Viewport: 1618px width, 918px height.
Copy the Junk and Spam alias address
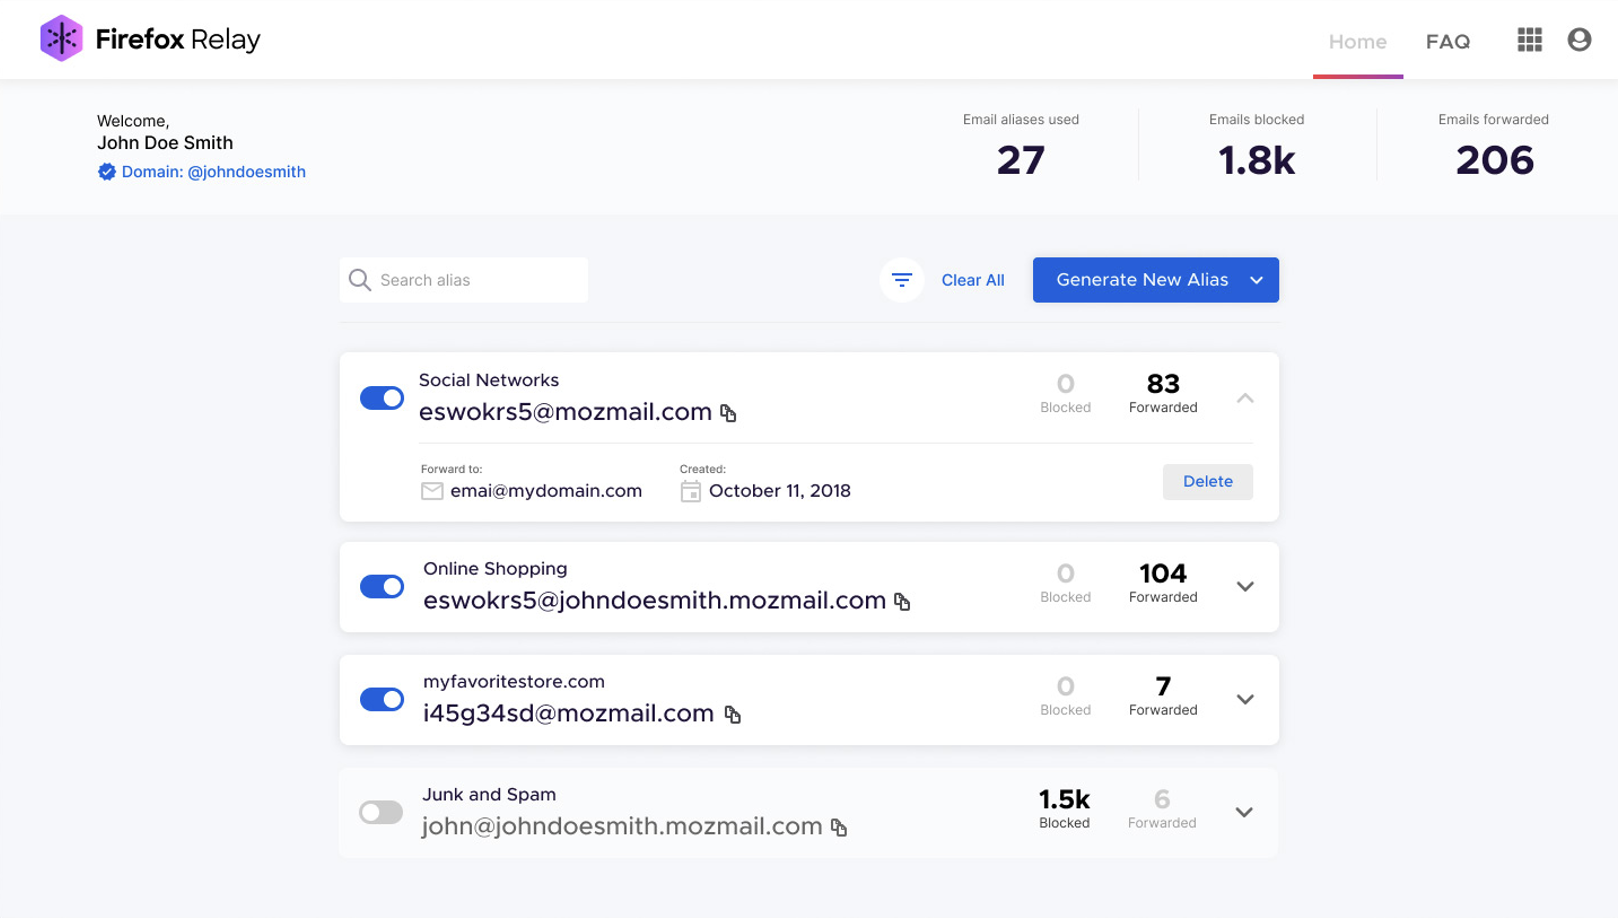click(839, 827)
